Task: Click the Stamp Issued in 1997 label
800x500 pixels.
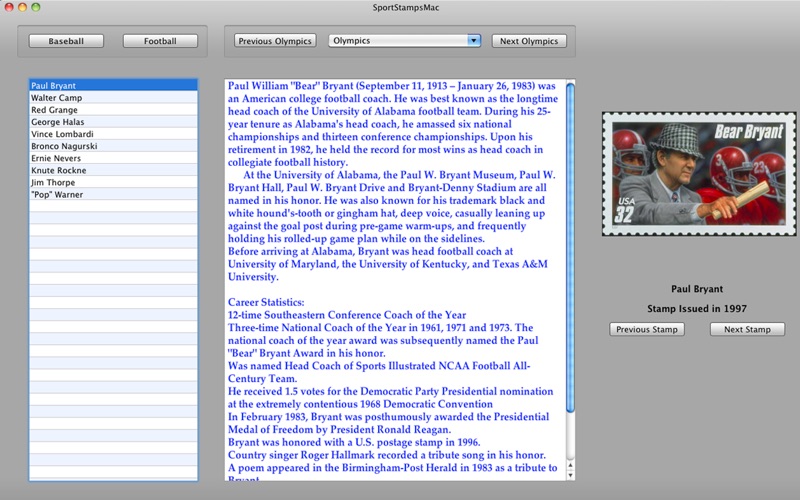Action: coord(697,309)
